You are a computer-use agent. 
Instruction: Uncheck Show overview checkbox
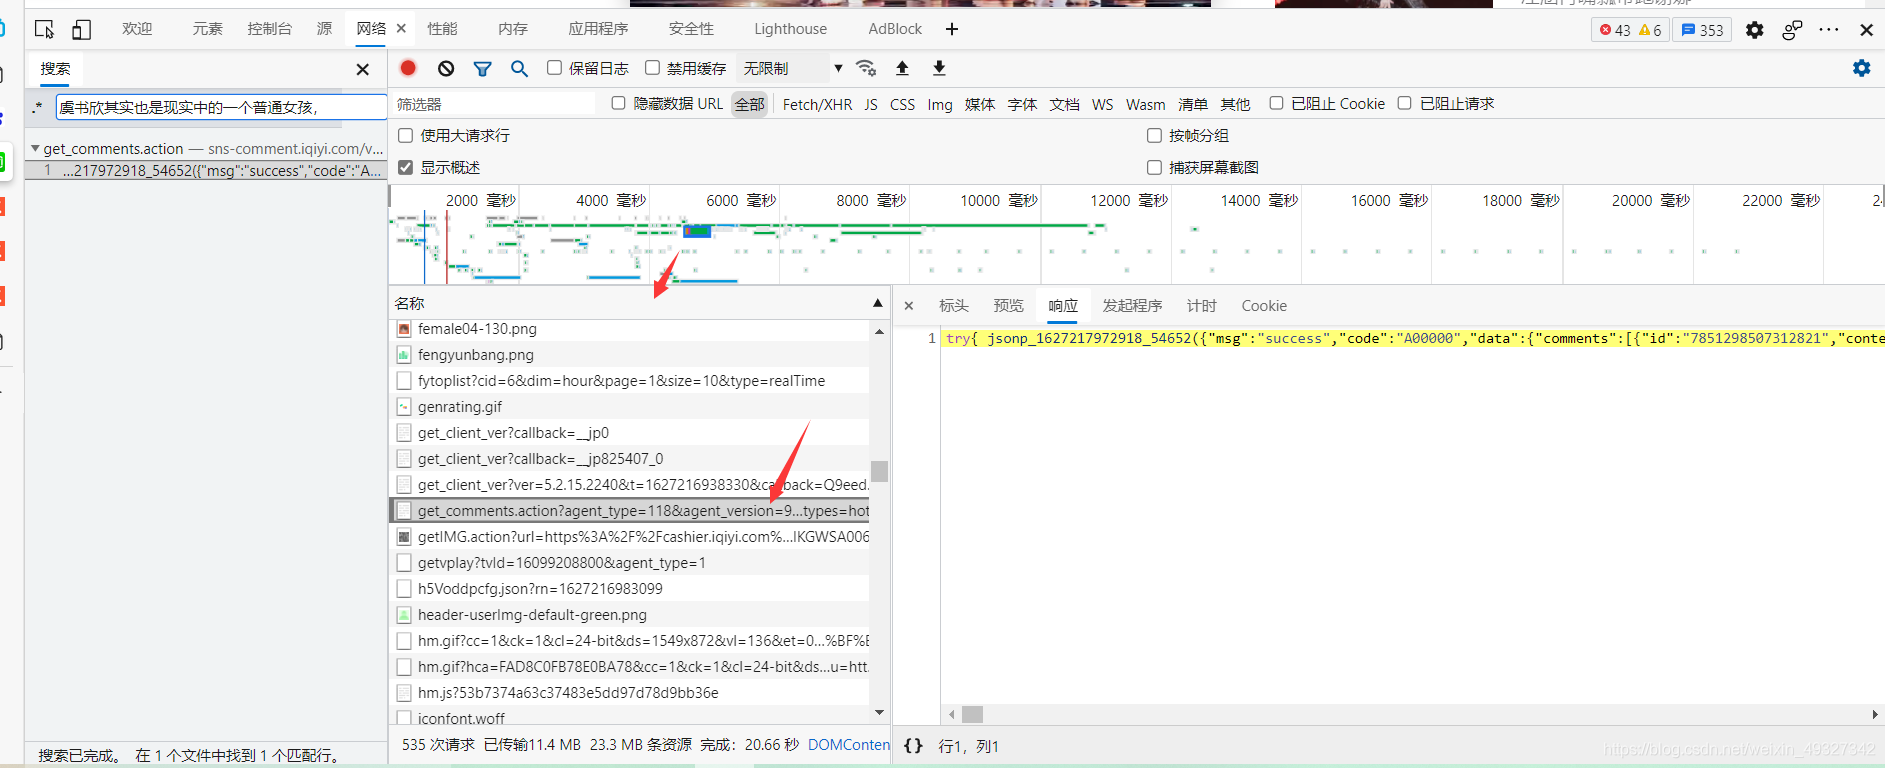pyautogui.click(x=405, y=167)
